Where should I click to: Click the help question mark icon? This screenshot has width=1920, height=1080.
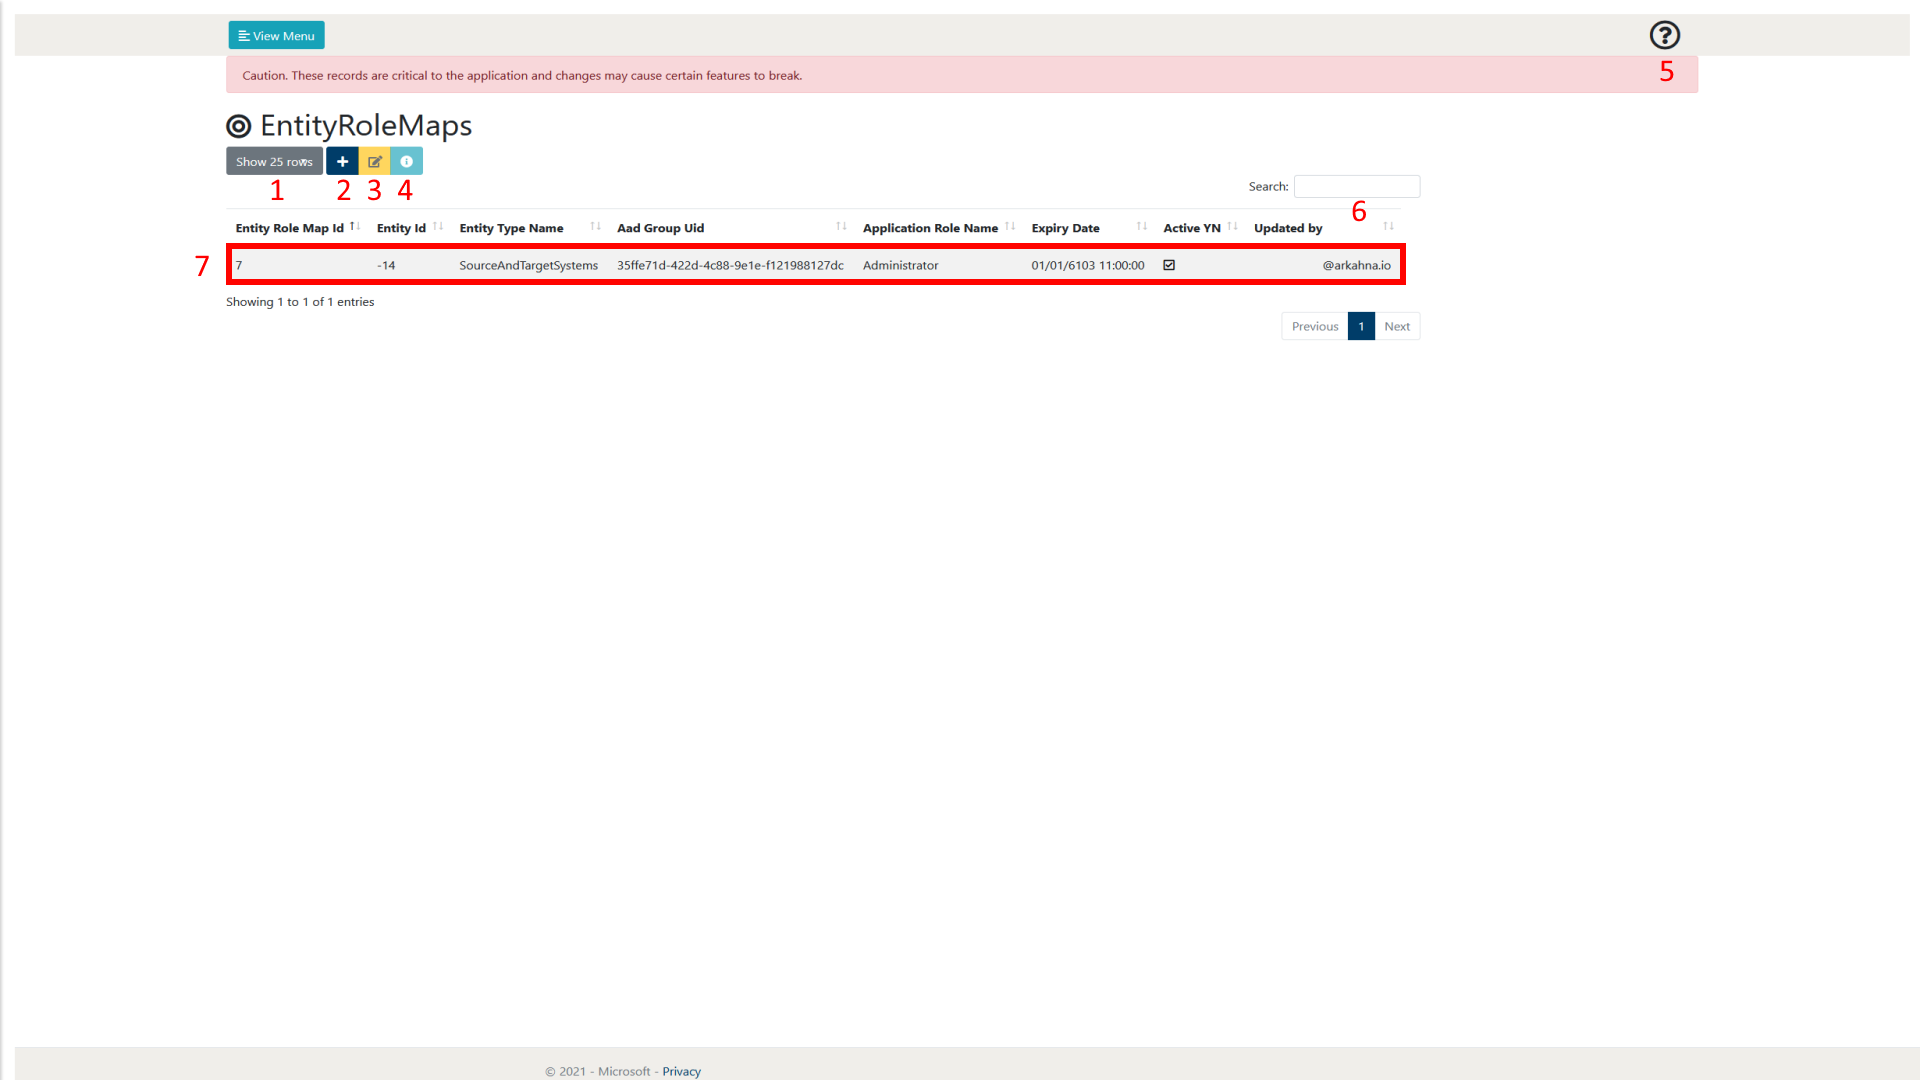[x=1664, y=35]
